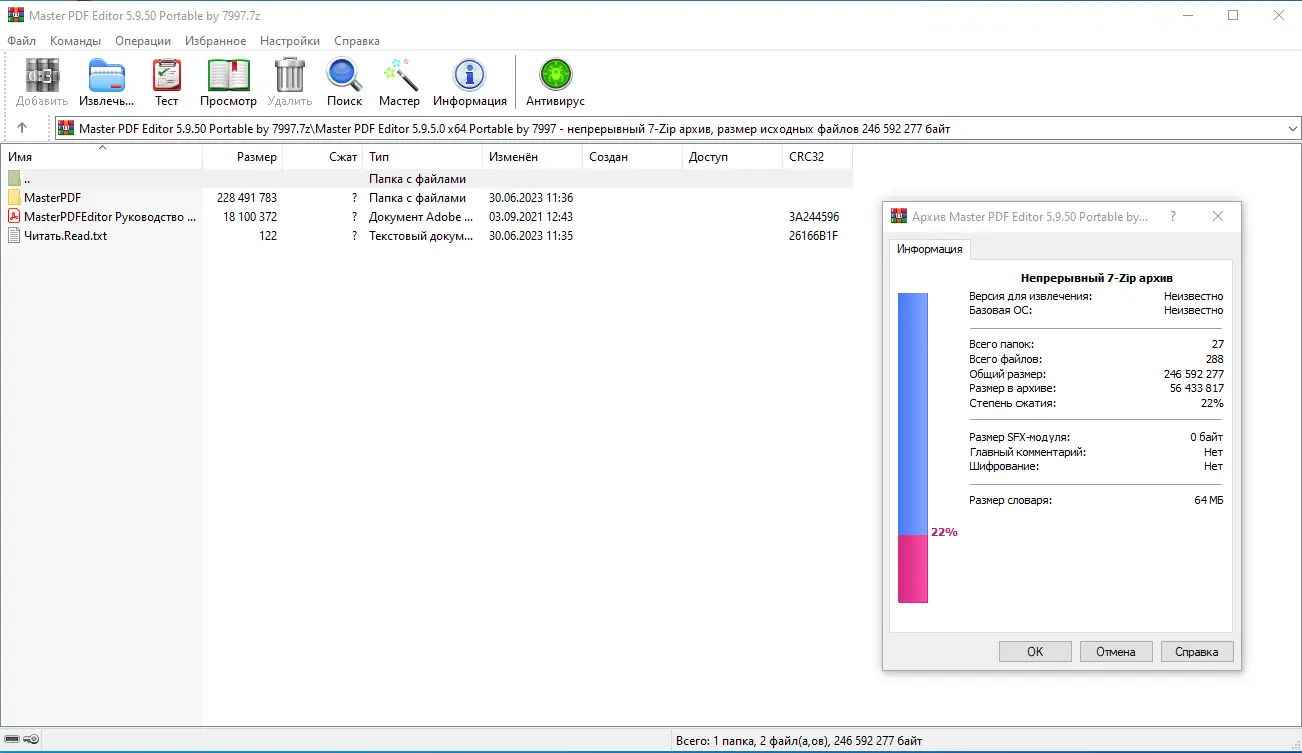The width and height of the screenshot is (1302, 753).
Task: Open the Информация archive info icon
Action: 469,80
